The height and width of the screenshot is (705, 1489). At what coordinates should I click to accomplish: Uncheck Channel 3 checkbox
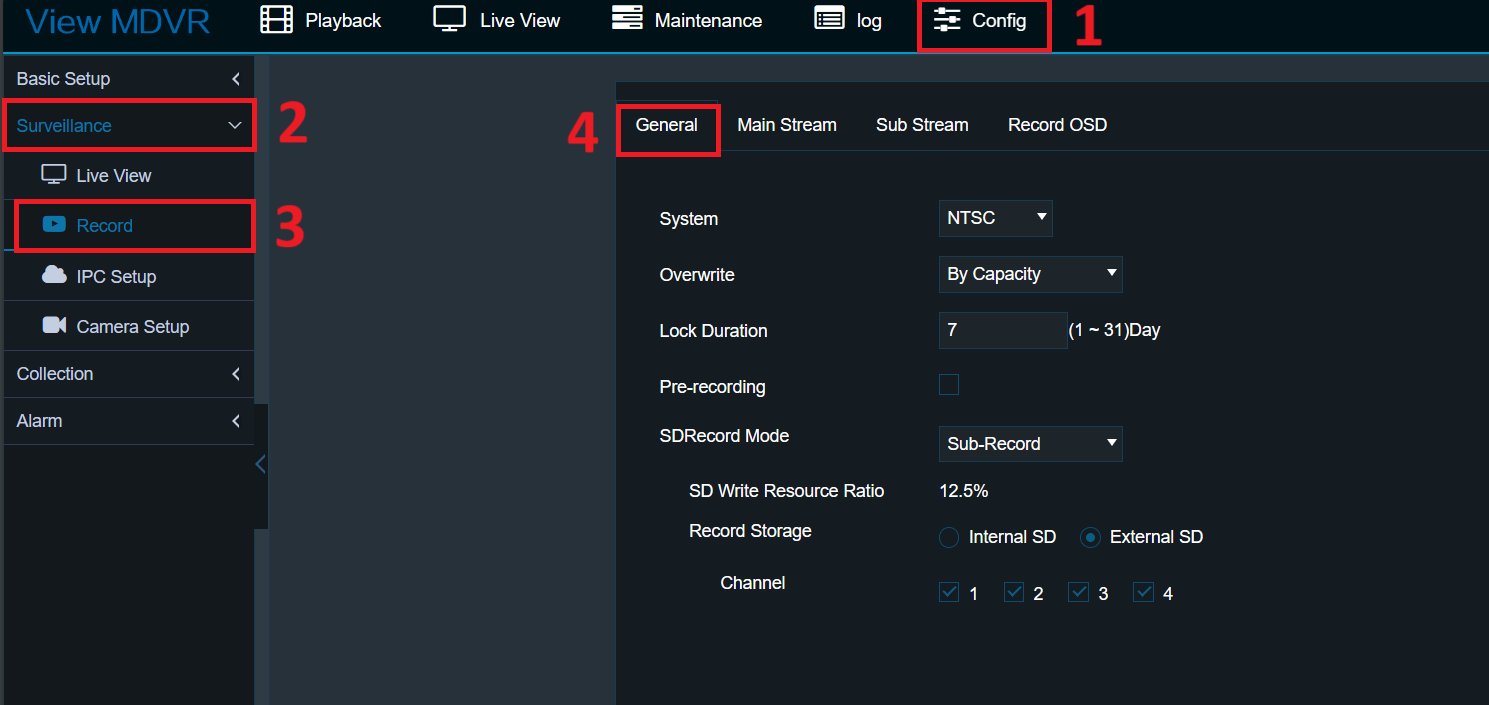(x=1078, y=592)
